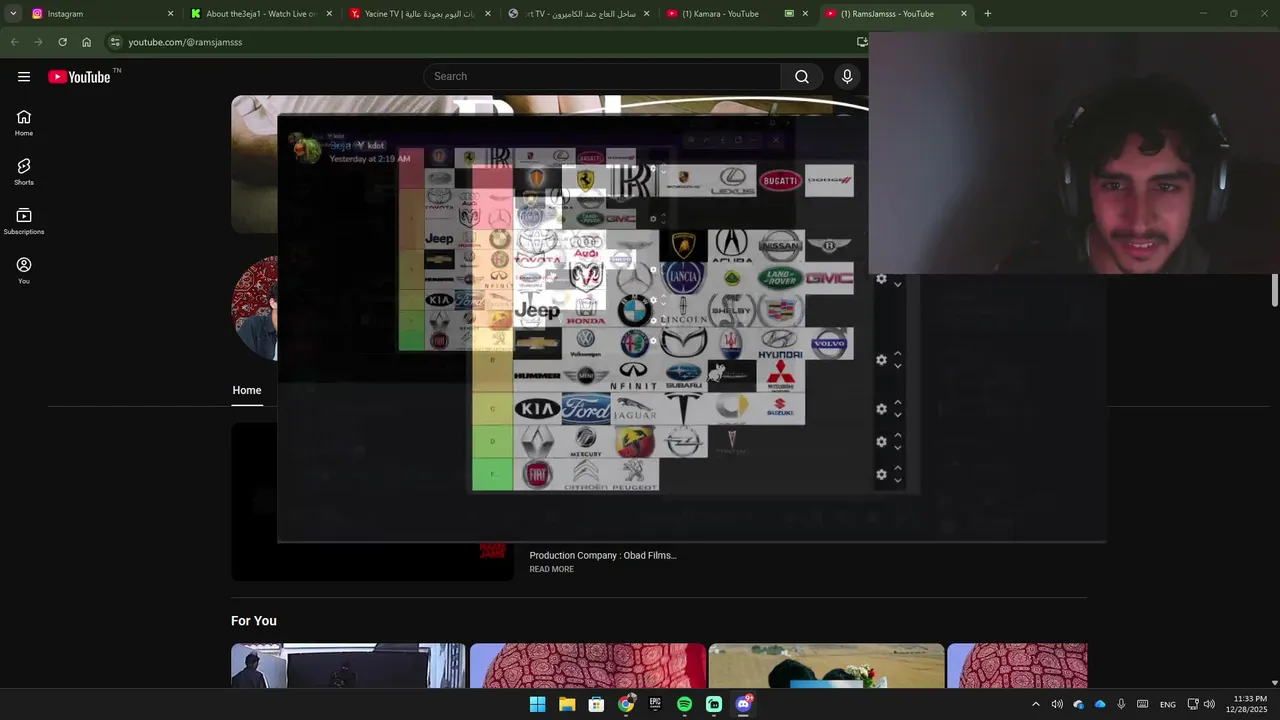
Task: Click READ MORE under the video description
Action: point(552,569)
